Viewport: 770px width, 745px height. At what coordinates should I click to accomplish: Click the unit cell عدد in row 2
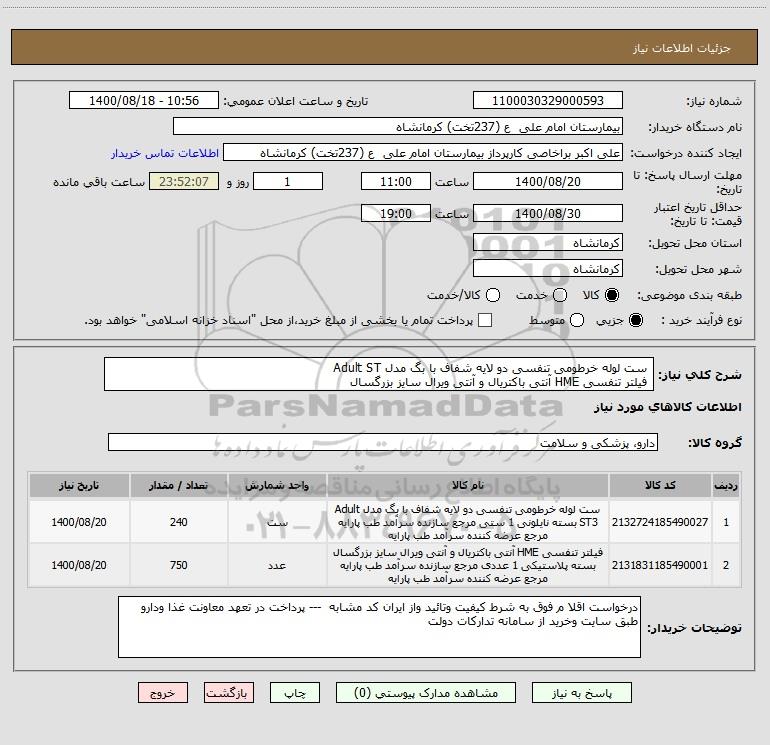click(x=277, y=565)
